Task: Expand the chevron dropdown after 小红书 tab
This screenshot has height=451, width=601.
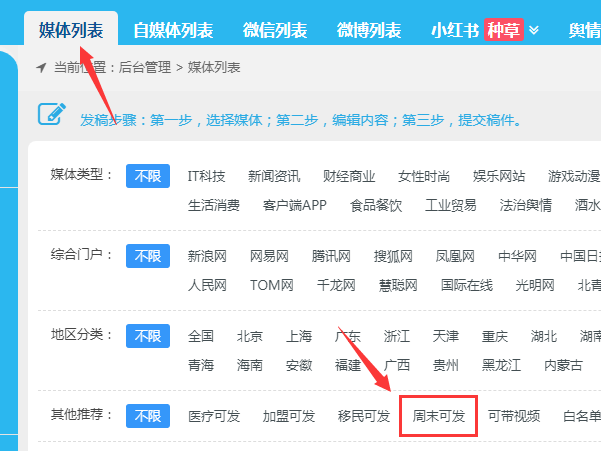Action: (533, 30)
